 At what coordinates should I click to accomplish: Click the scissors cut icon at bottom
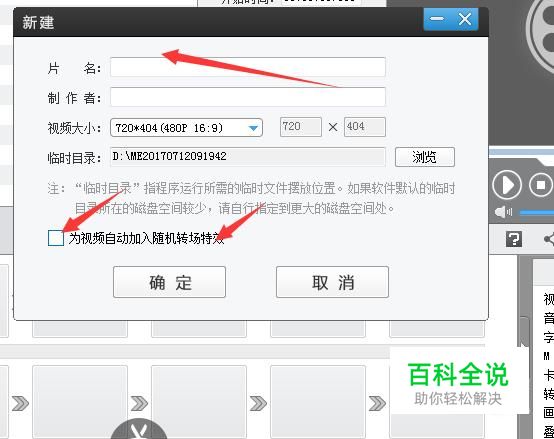pos(138,429)
